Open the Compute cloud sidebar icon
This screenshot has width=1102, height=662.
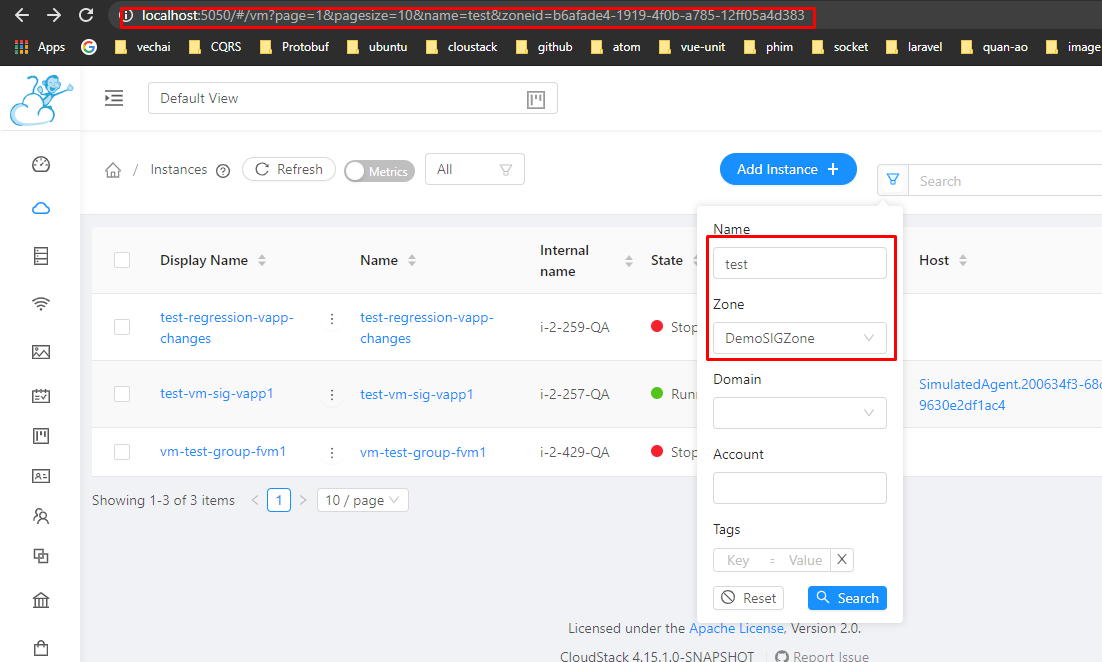click(x=41, y=209)
